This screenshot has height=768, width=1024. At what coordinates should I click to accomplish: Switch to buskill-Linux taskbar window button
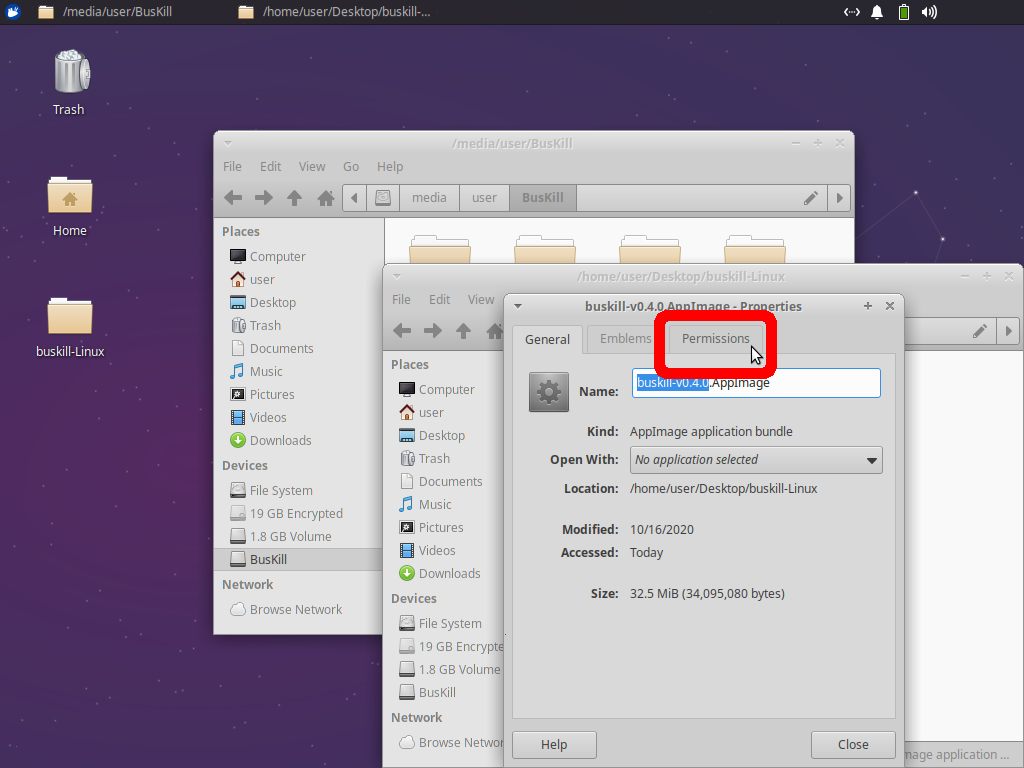pyautogui.click(x=334, y=12)
